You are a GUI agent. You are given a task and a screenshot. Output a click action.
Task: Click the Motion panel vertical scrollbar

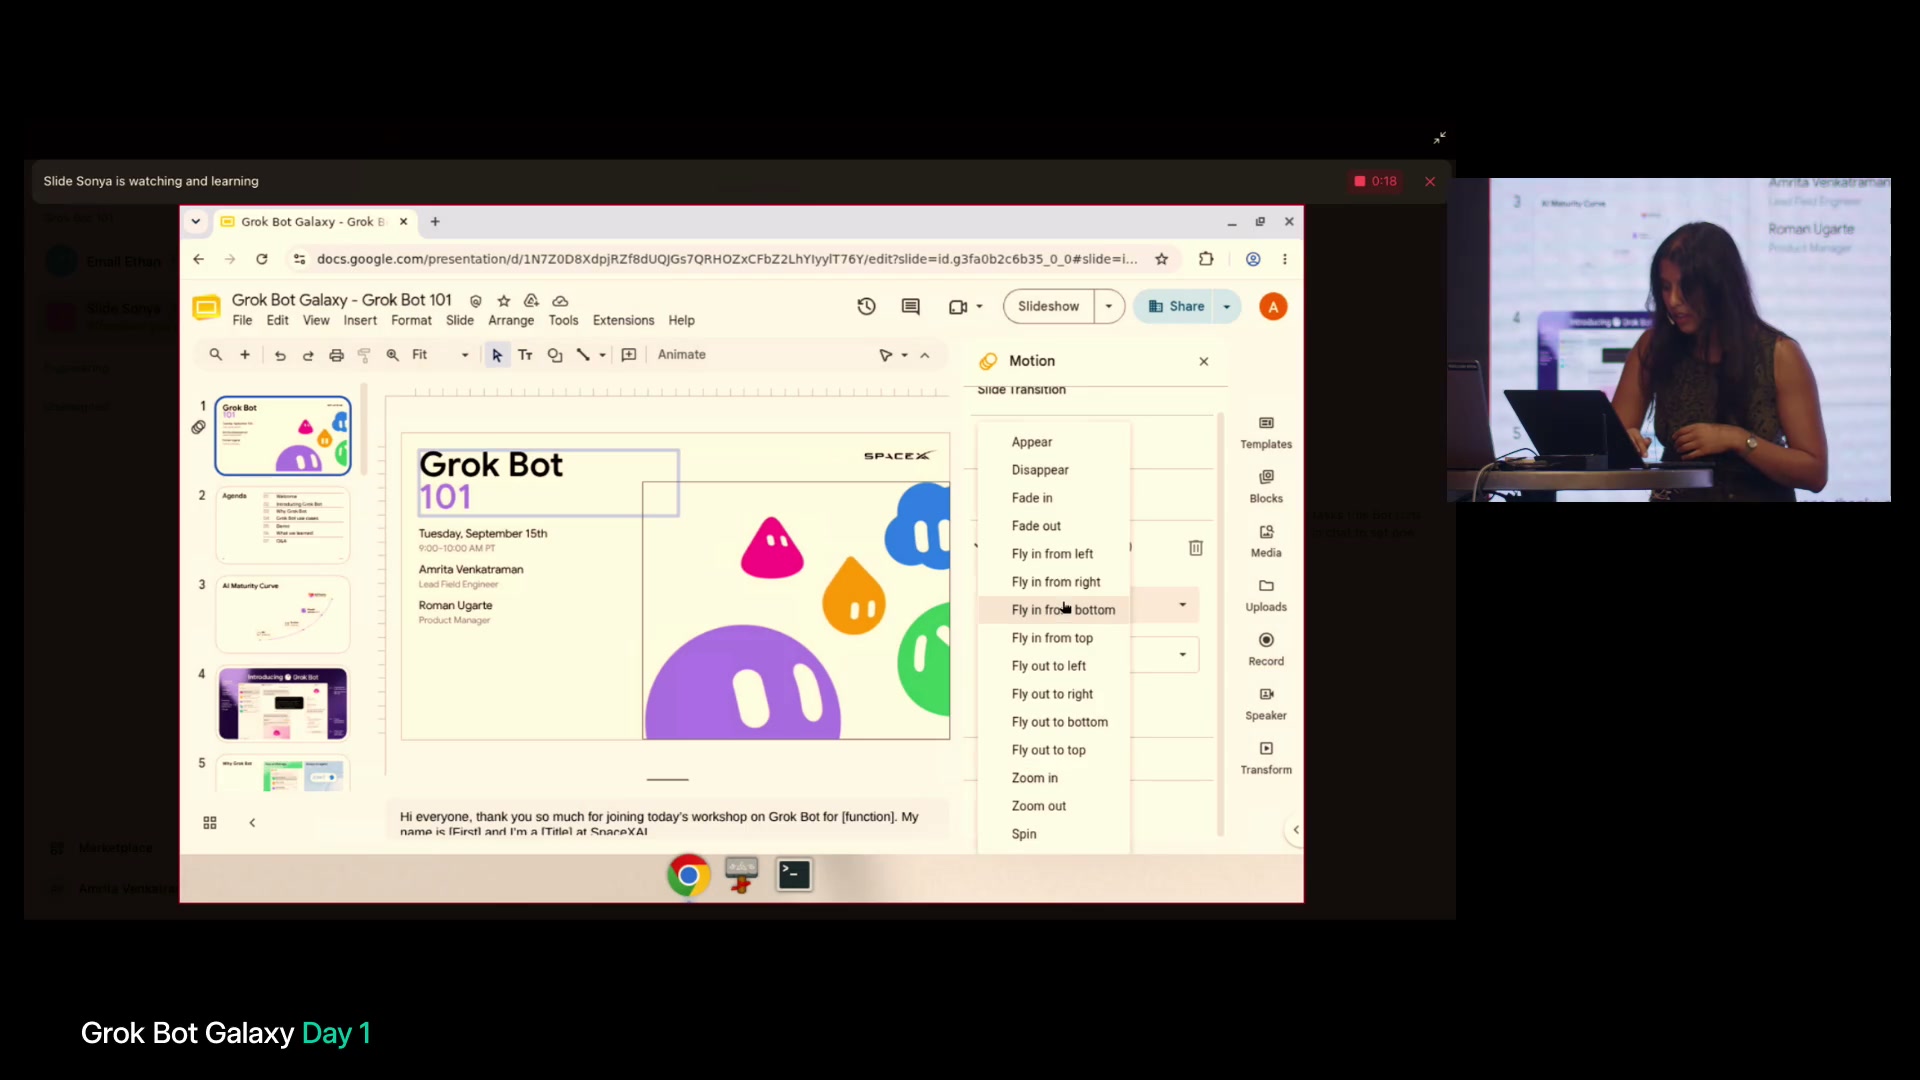[x=1220, y=625]
